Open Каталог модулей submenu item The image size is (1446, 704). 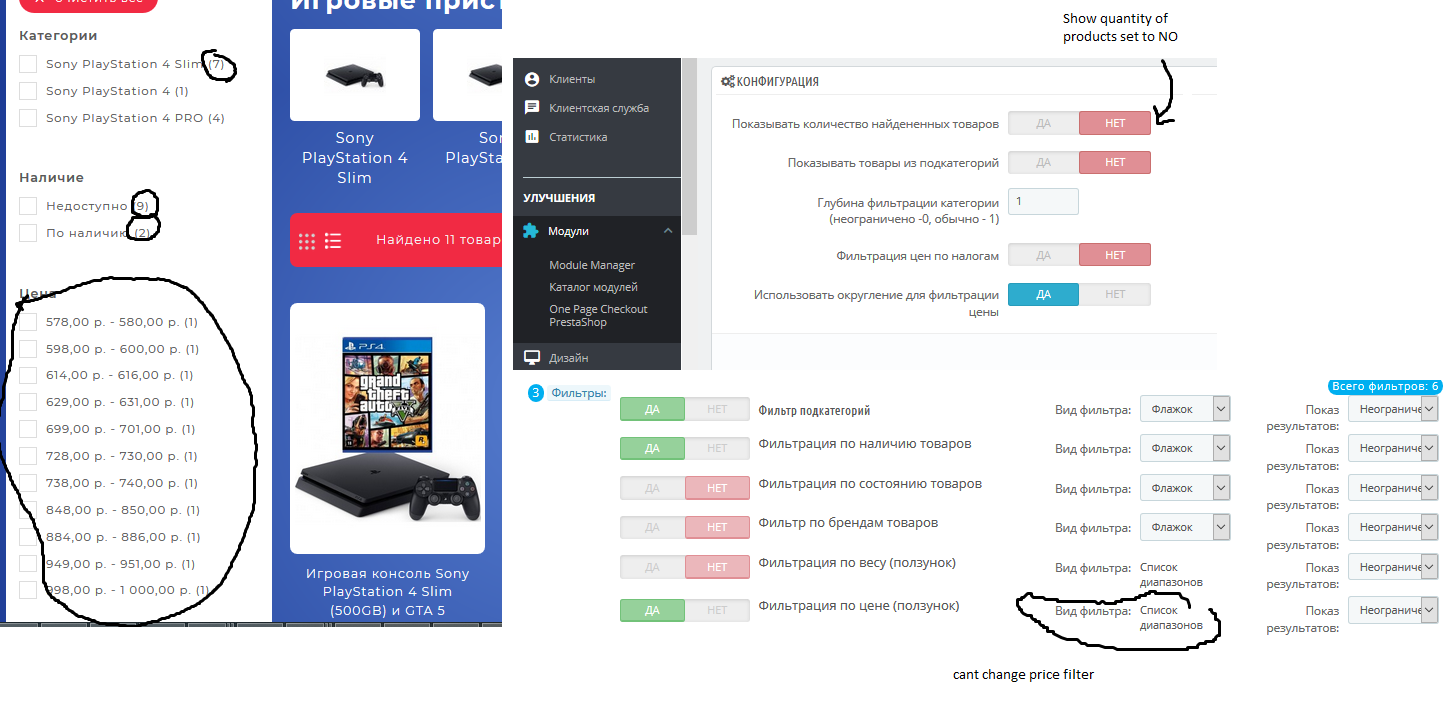pyautogui.click(x=593, y=287)
